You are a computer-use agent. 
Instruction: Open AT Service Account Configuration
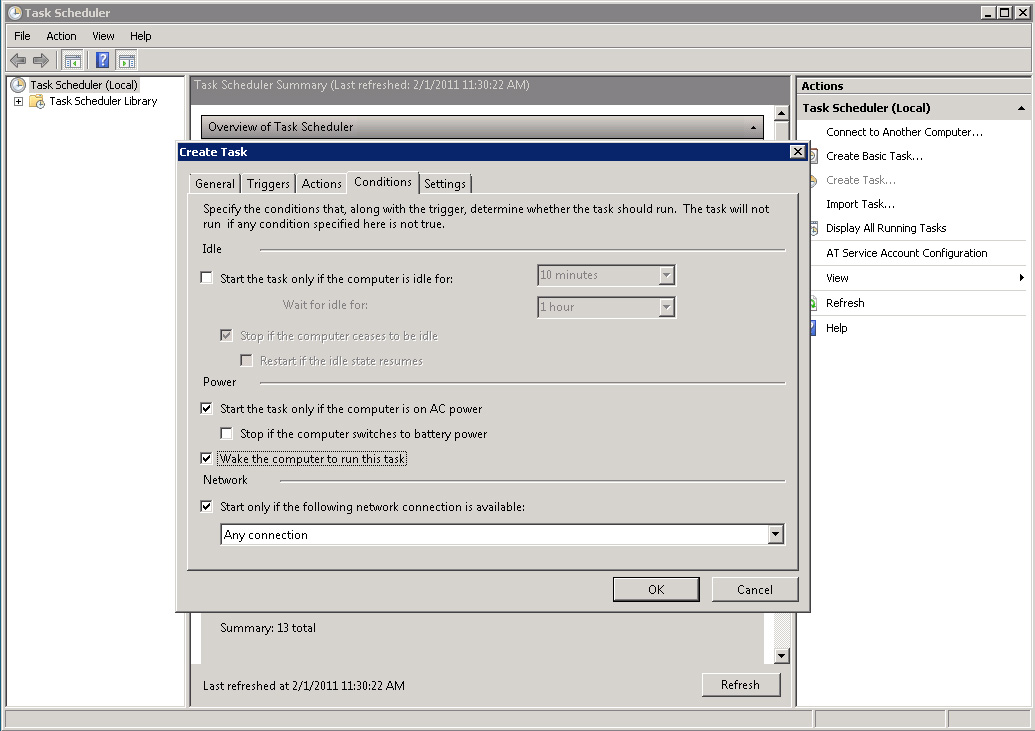click(906, 253)
